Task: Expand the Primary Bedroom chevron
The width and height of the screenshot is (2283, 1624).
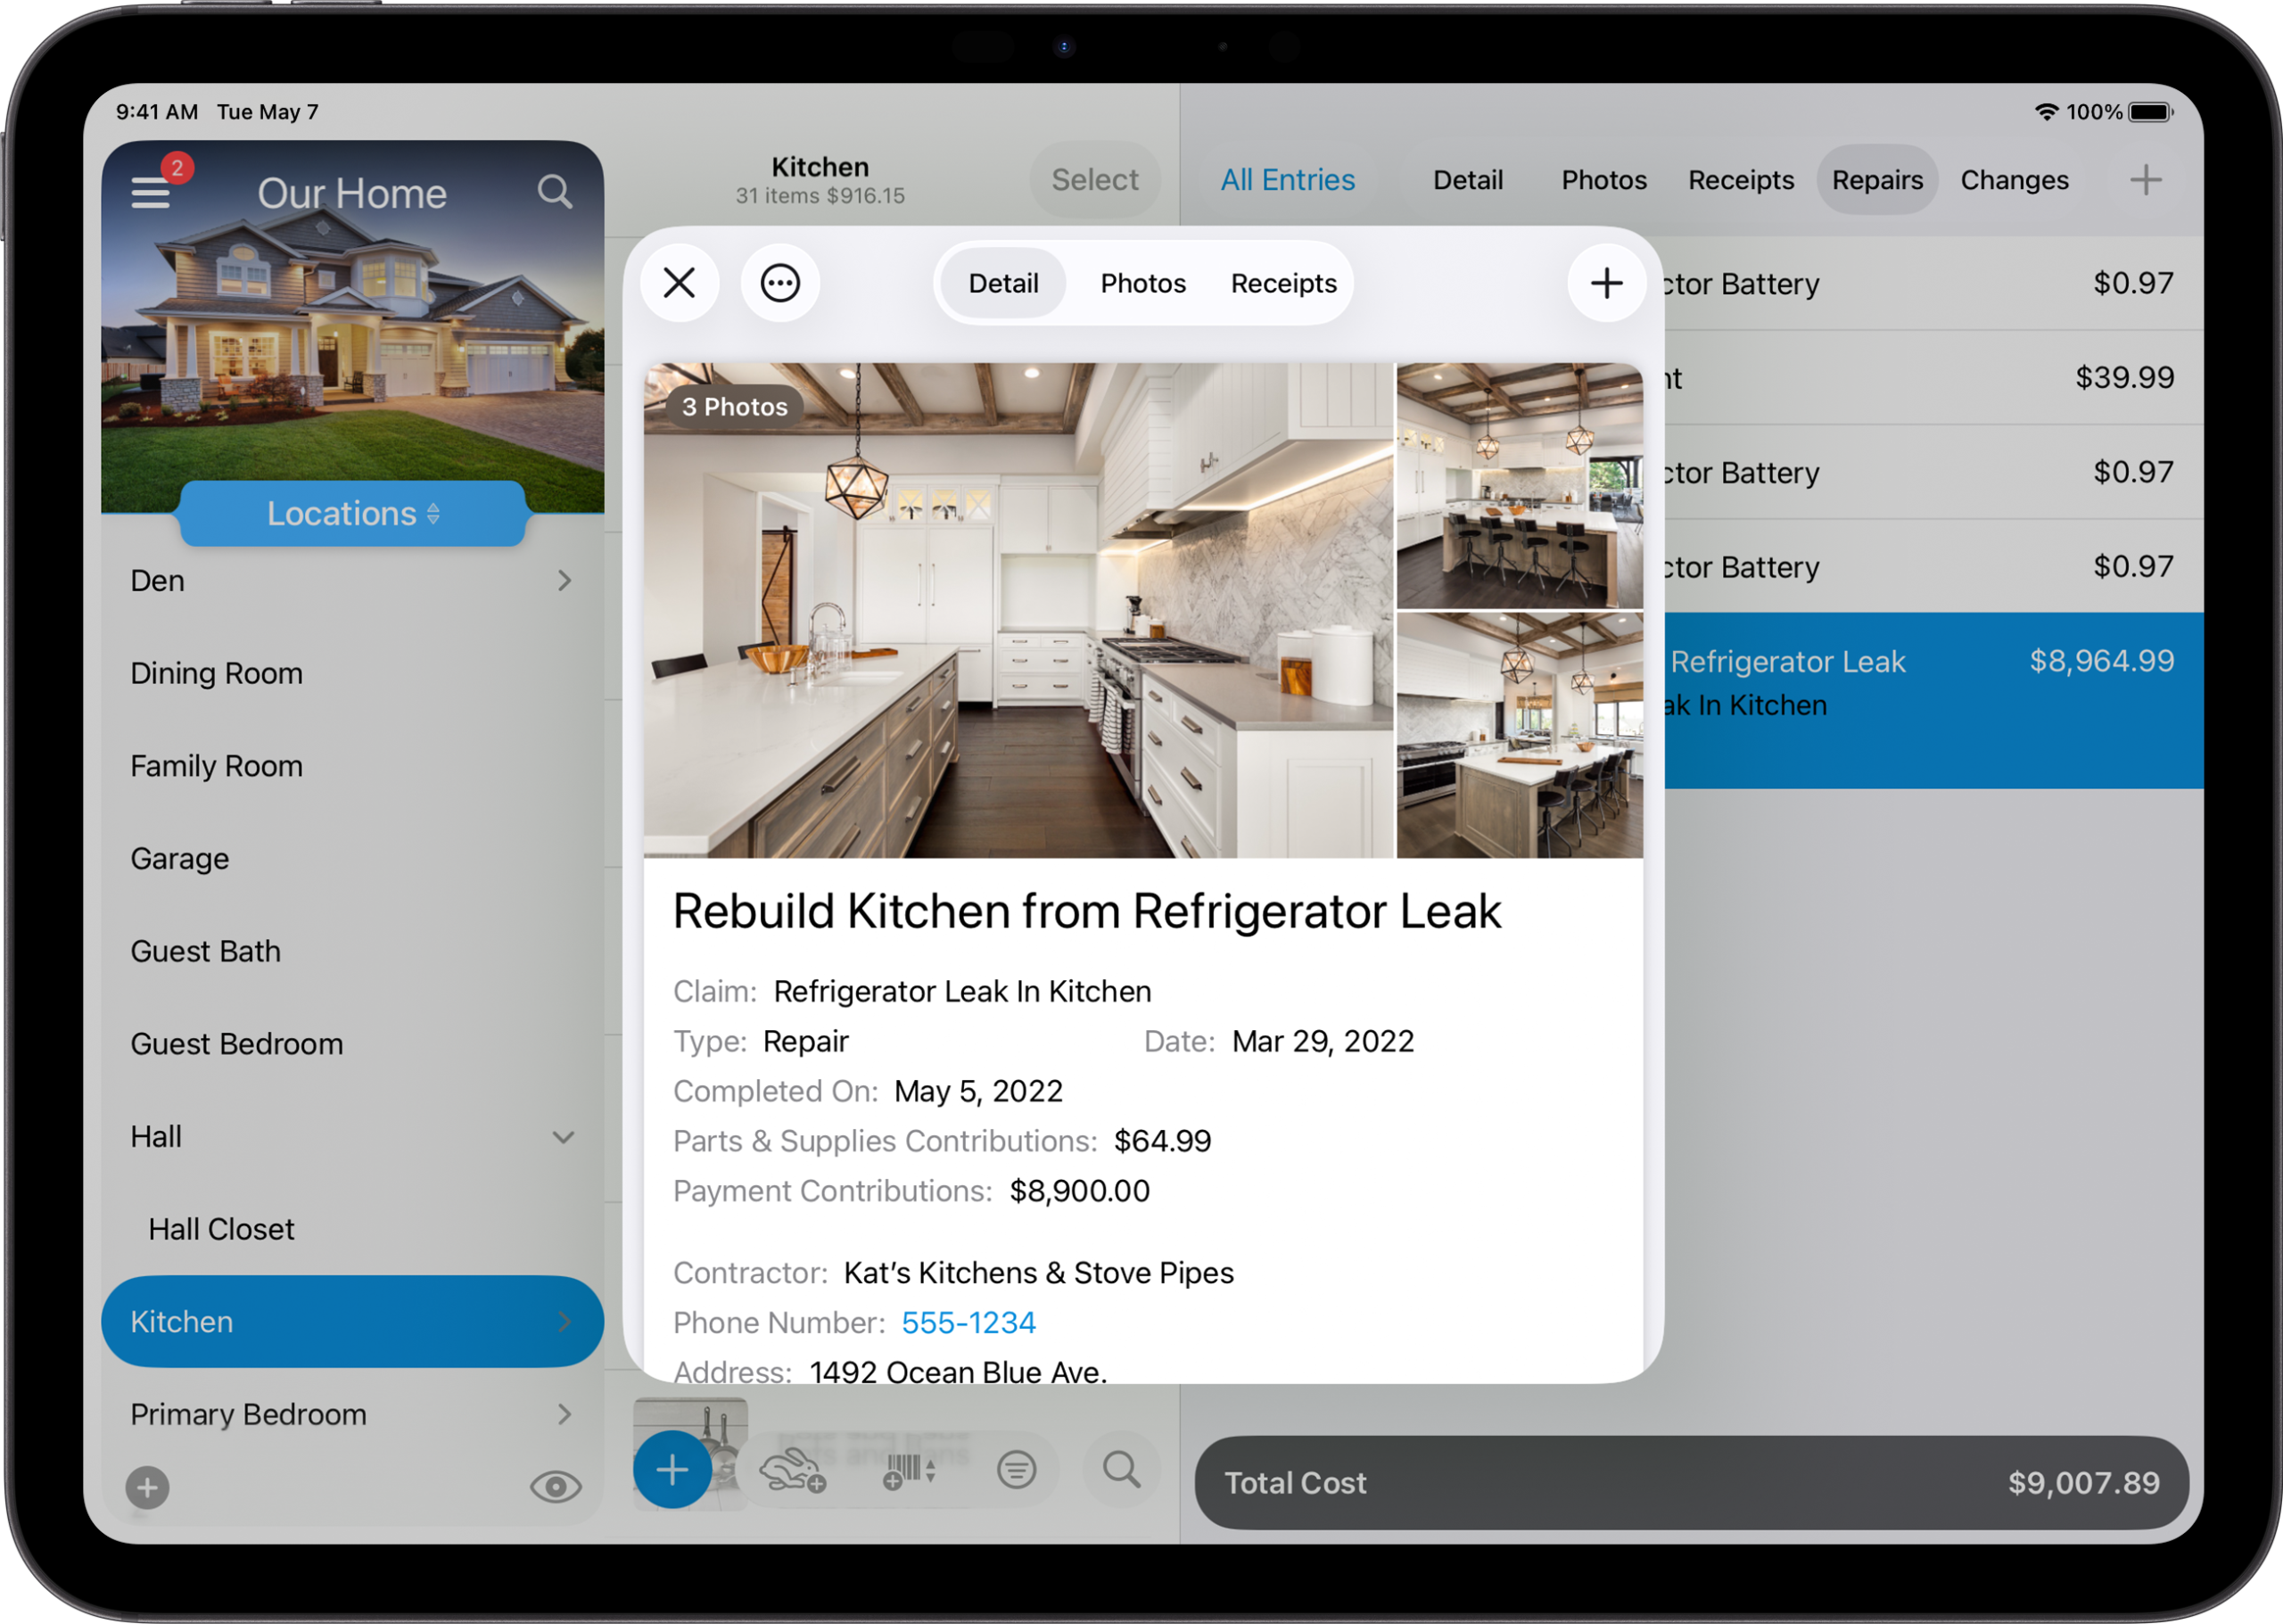Action: click(564, 1414)
